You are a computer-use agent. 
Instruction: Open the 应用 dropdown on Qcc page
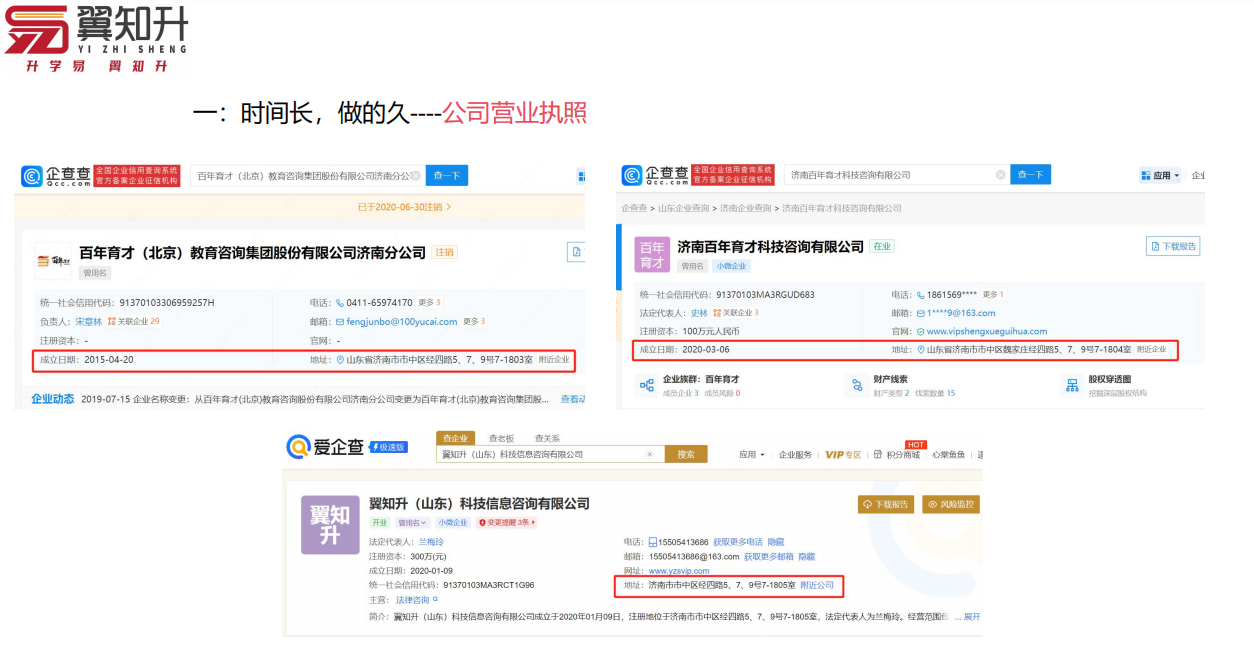coord(1160,175)
